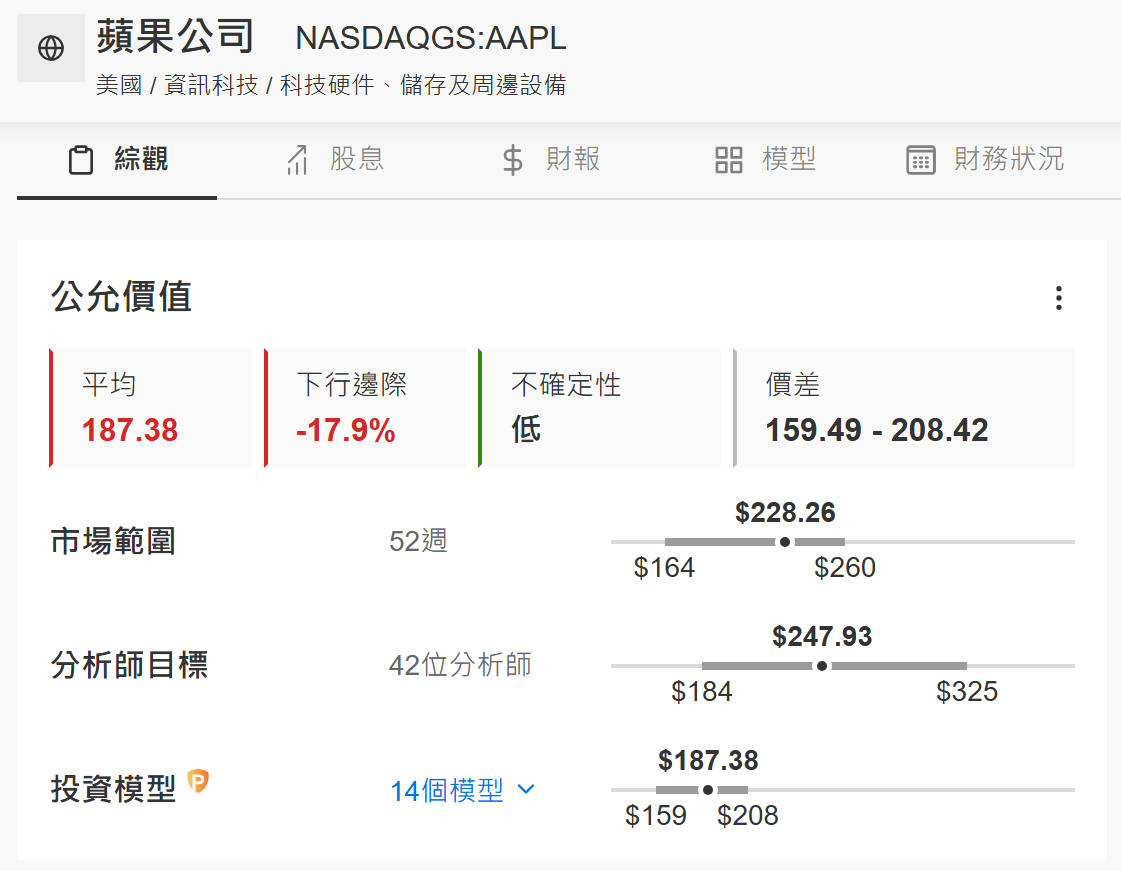Expand the 14個模型 dropdown
Screen dimensions: 1121x871
point(447,791)
